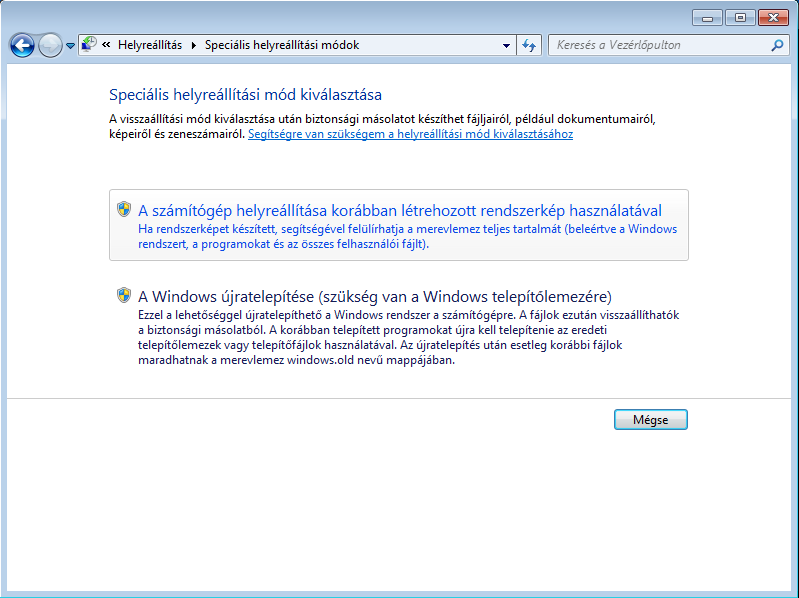The image size is (799, 598).
Task: Click the blue Back arrow button
Action: [x=22, y=46]
